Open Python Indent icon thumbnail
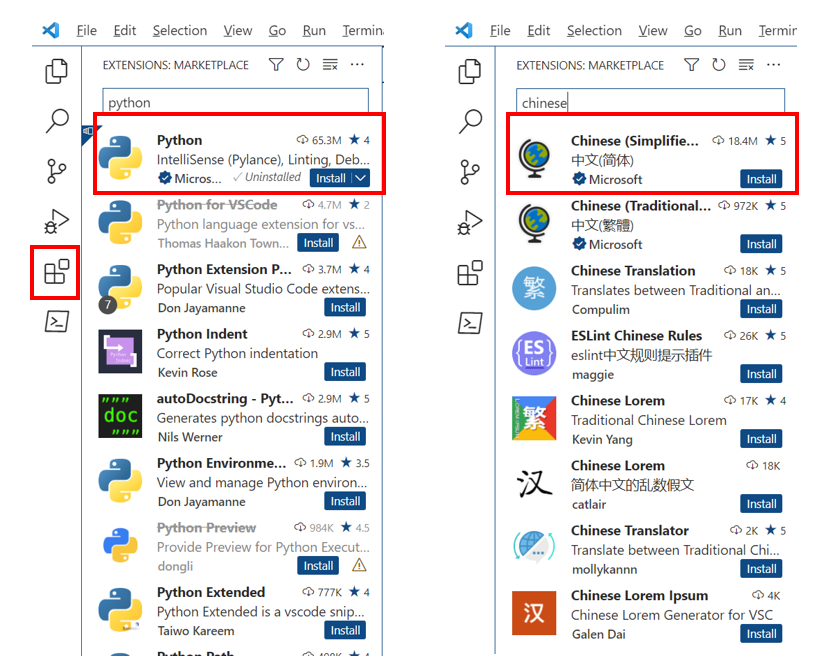 121,351
